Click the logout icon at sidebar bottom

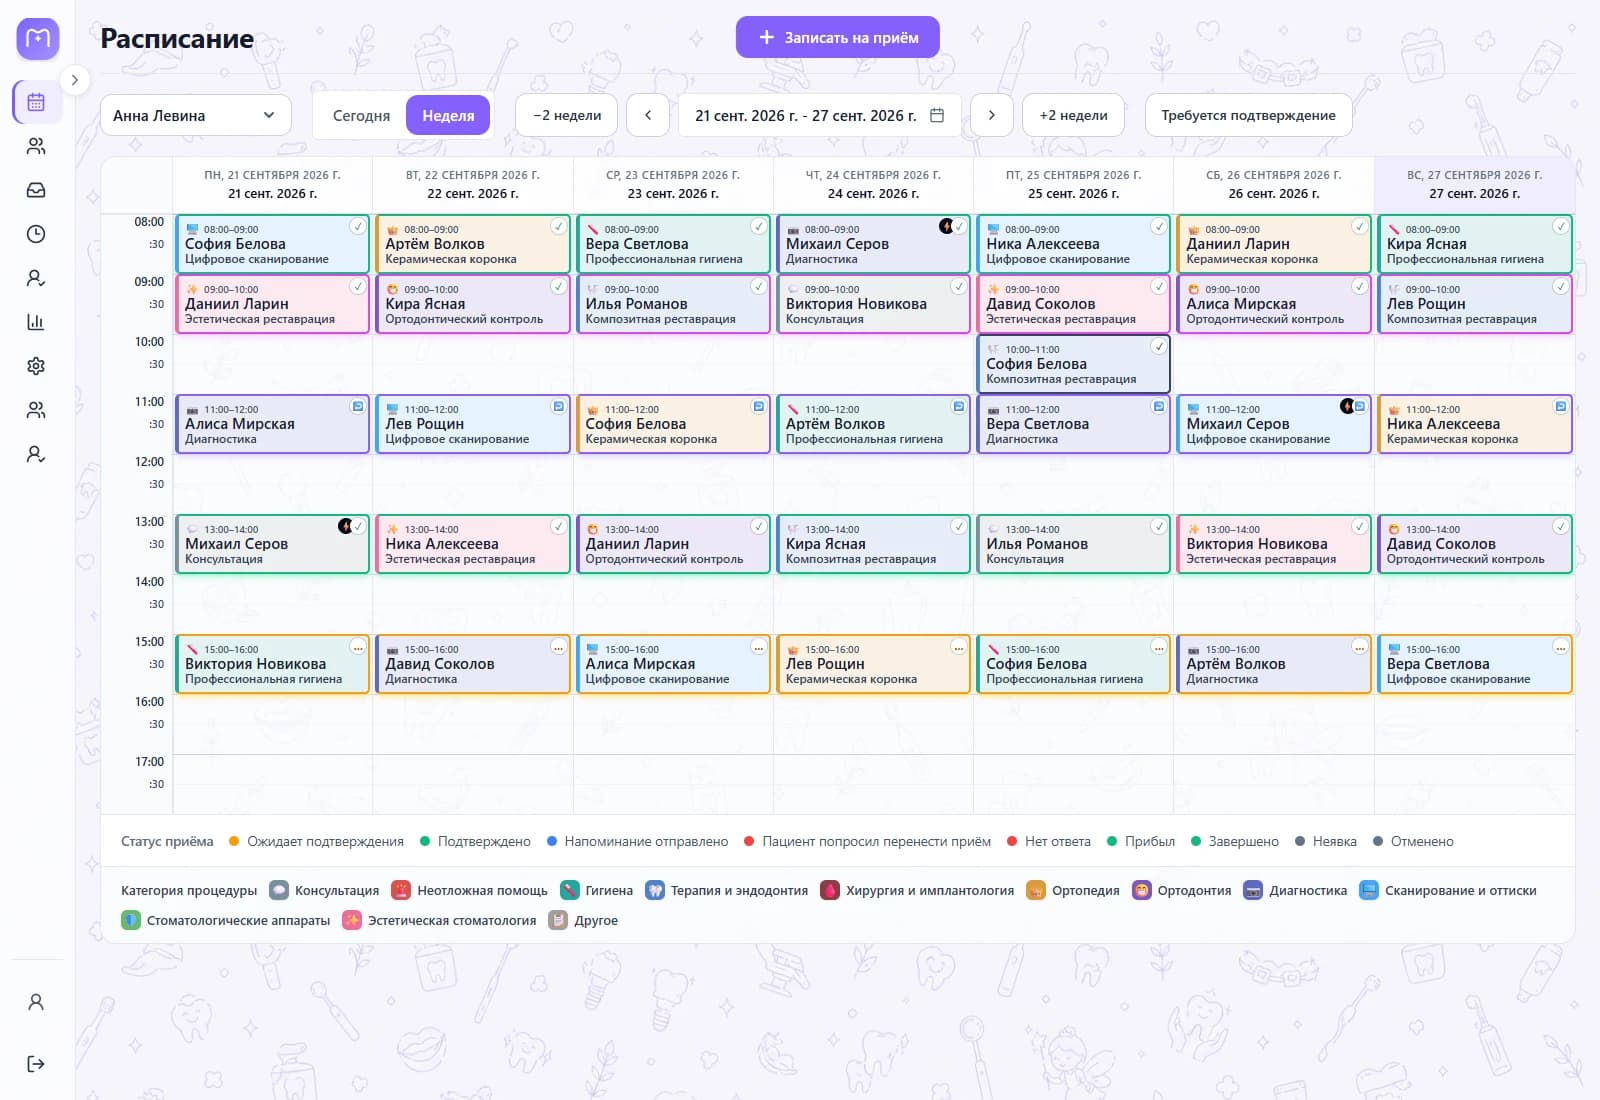36,1064
